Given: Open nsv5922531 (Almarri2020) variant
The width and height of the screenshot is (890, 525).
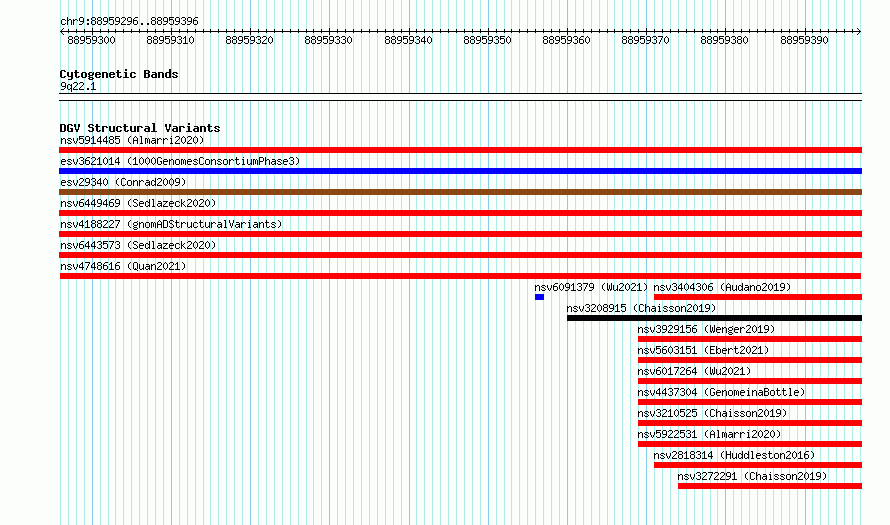Looking at the screenshot, I should 709,434.
